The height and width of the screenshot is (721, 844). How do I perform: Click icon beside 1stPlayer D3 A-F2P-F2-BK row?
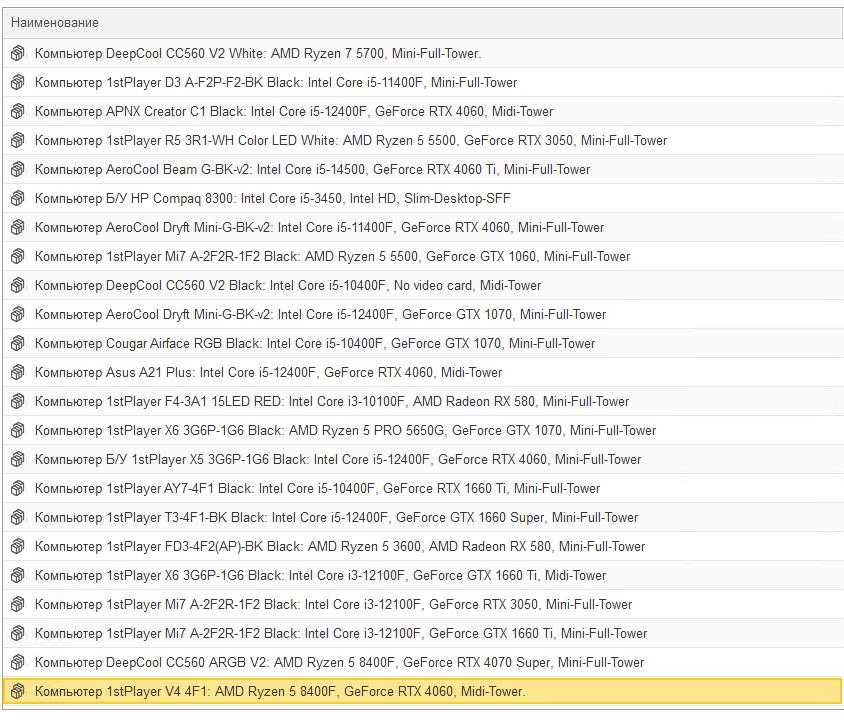coord(18,82)
